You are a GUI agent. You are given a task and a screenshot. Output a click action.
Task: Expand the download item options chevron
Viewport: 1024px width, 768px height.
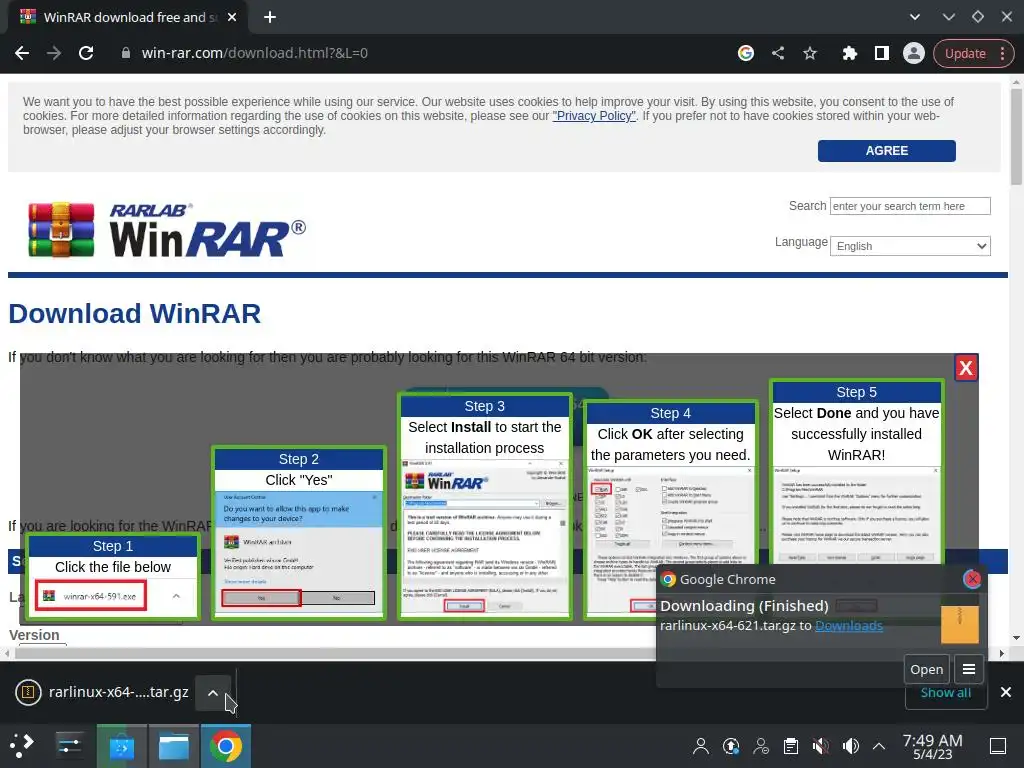(x=213, y=693)
